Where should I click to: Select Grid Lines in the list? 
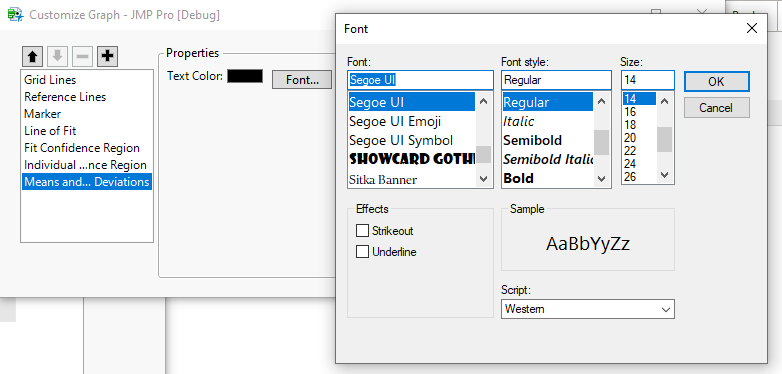coord(86,80)
